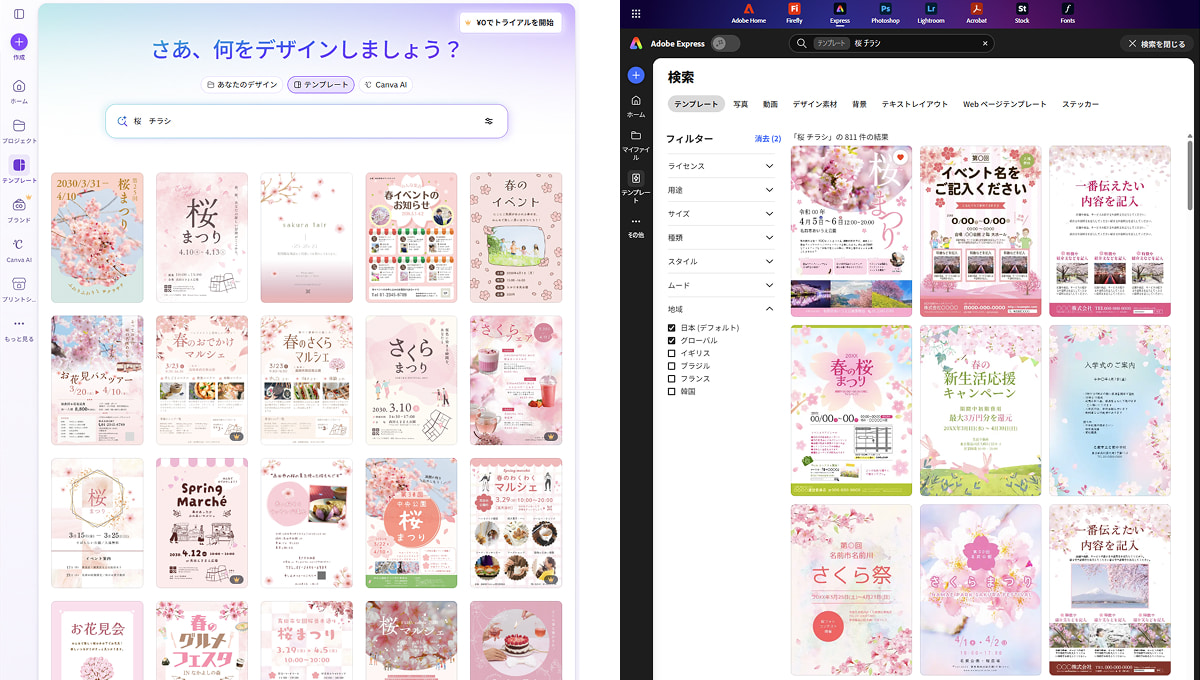
Task: Click the Canva search field with 桜 チラシ
Action: coord(300,121)
